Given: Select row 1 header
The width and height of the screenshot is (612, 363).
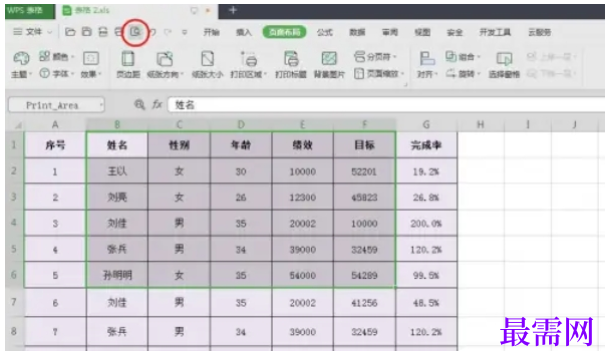Looking at the screenshot, I should [14, 145].
